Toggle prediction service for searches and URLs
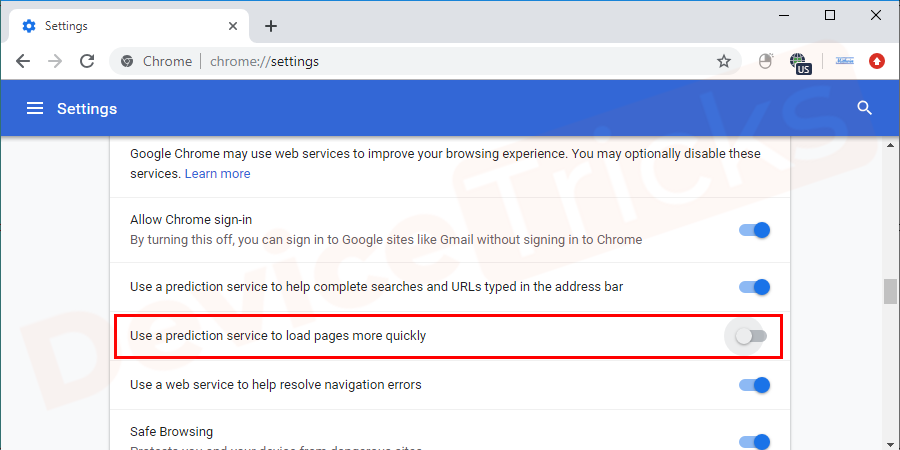 (754, 287)
